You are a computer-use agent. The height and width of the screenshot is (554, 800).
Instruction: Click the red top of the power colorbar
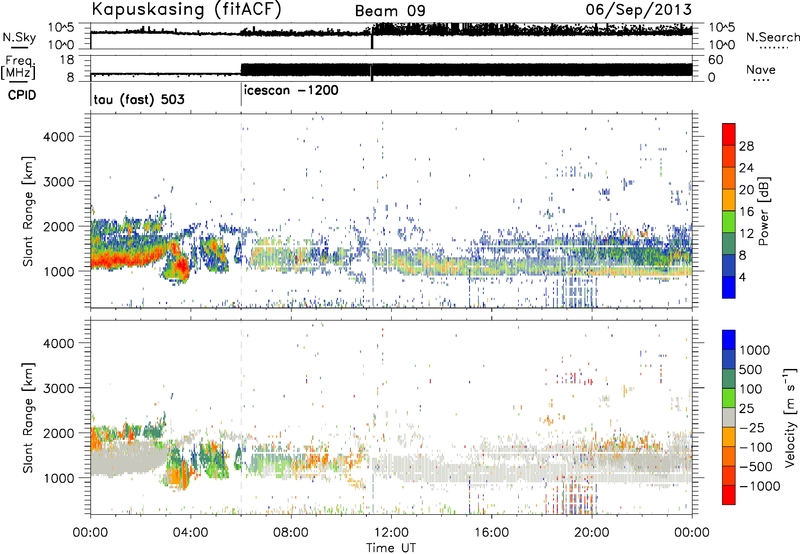pyautogui.click(x=729, y=134)
